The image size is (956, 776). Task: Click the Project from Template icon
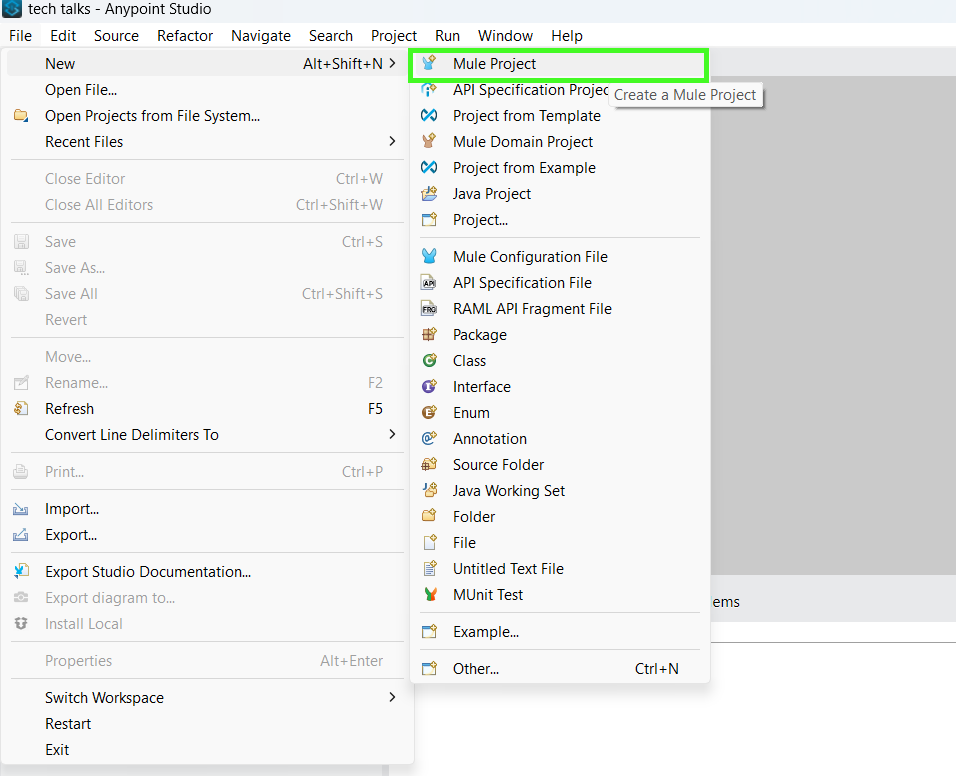point(429,115)
